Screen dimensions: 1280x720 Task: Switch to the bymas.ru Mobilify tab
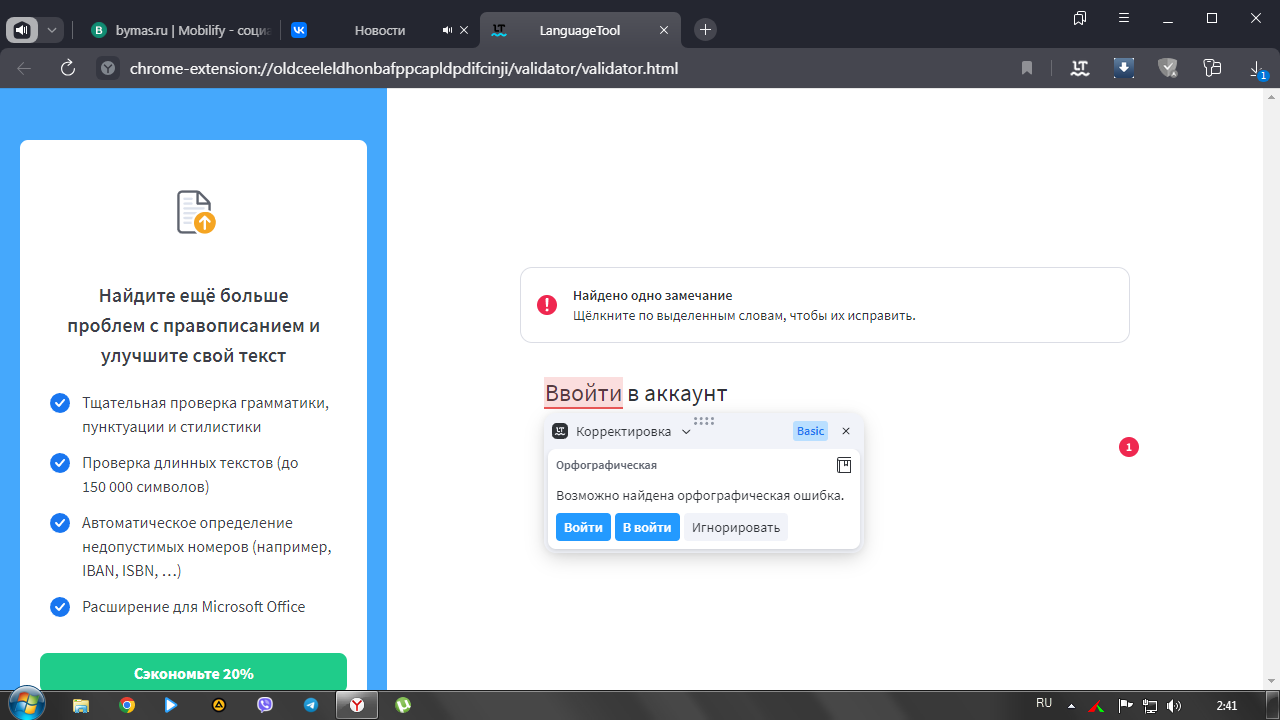(x=180, y=30)
